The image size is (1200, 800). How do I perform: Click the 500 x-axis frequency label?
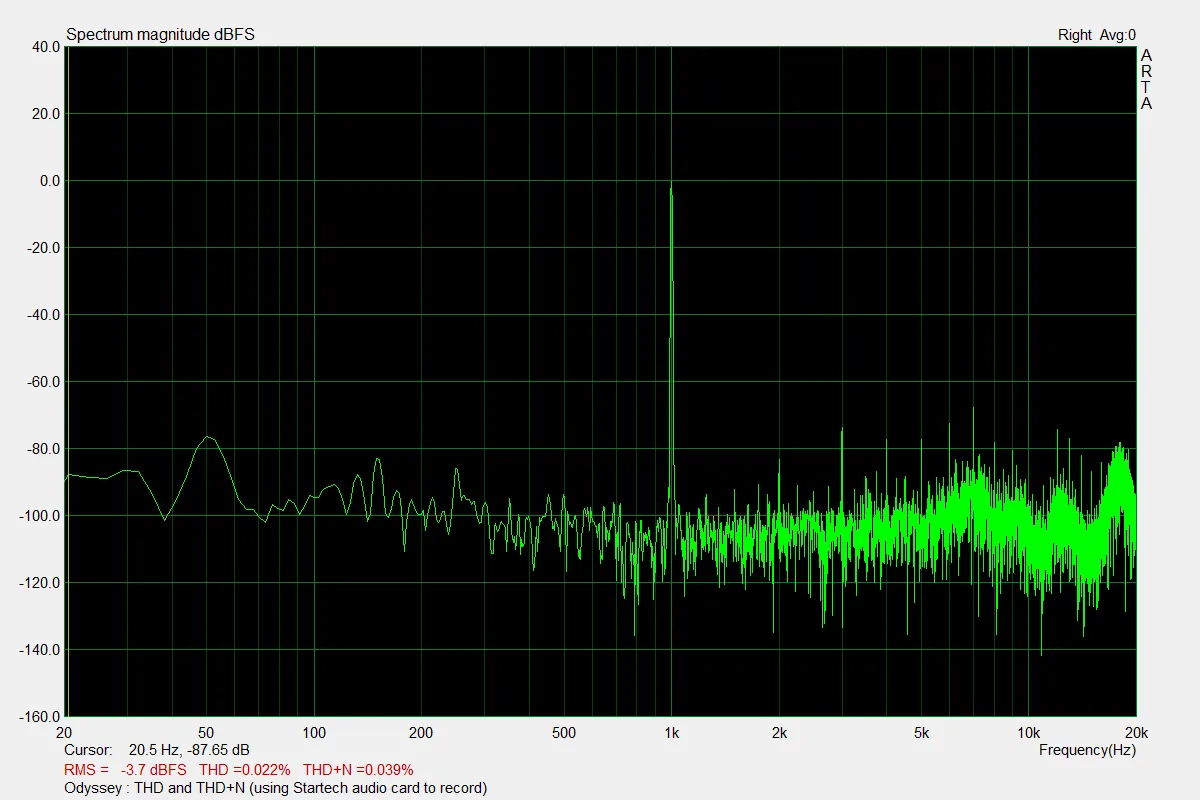tap(564, 733)
